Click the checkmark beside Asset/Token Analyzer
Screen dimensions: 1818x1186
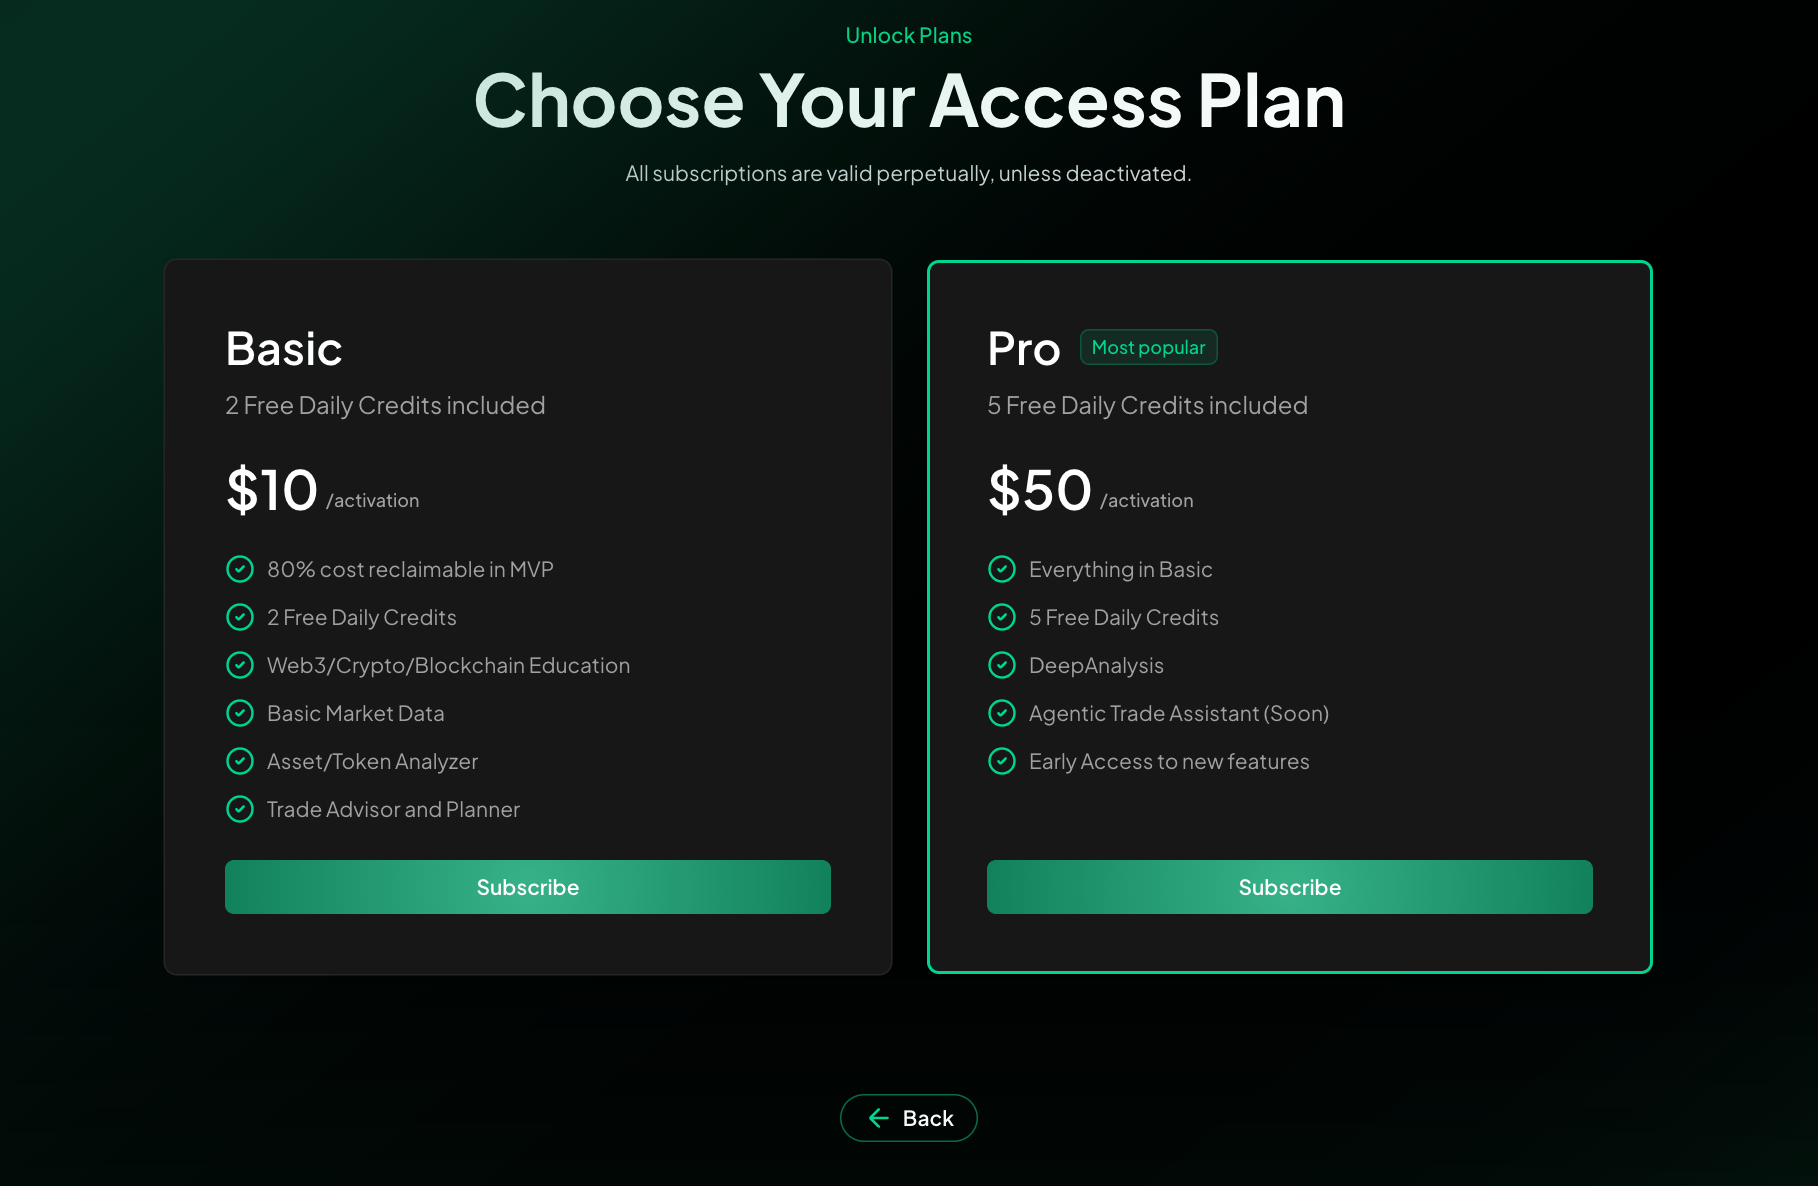click(240, 761)
